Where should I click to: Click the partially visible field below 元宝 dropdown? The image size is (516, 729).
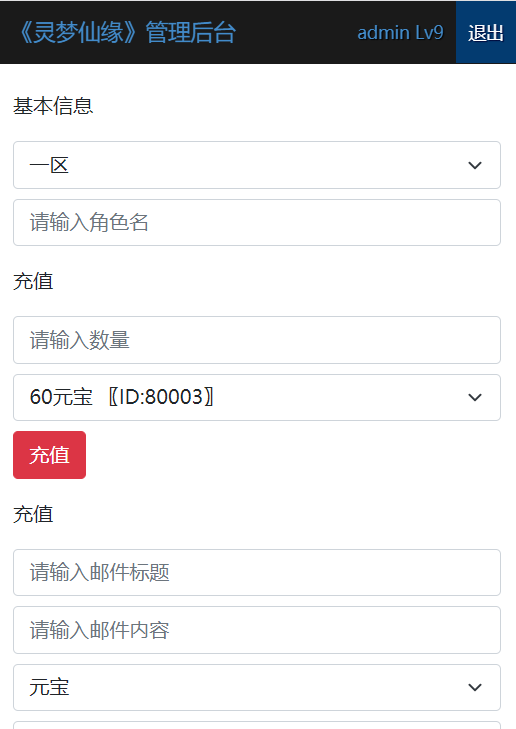coord(257,725)
